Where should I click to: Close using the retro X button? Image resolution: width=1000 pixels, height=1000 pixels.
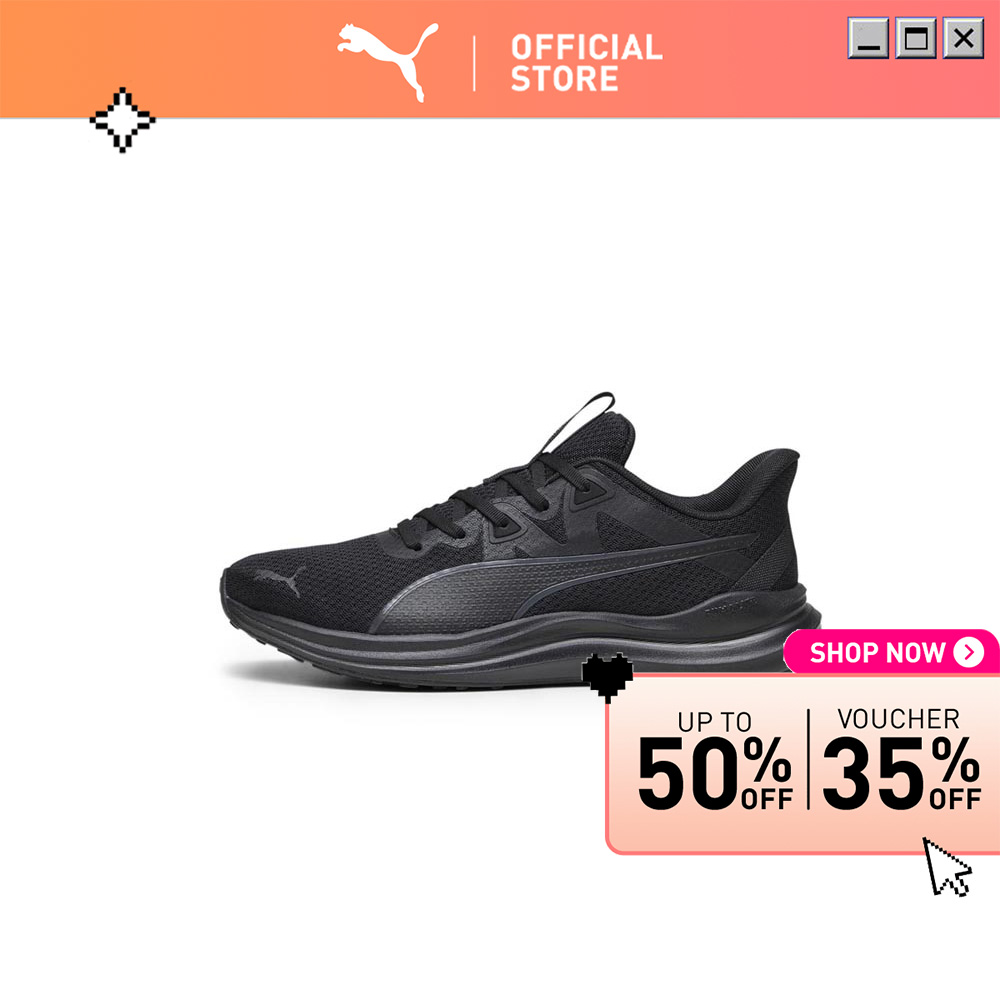point(963,38)
